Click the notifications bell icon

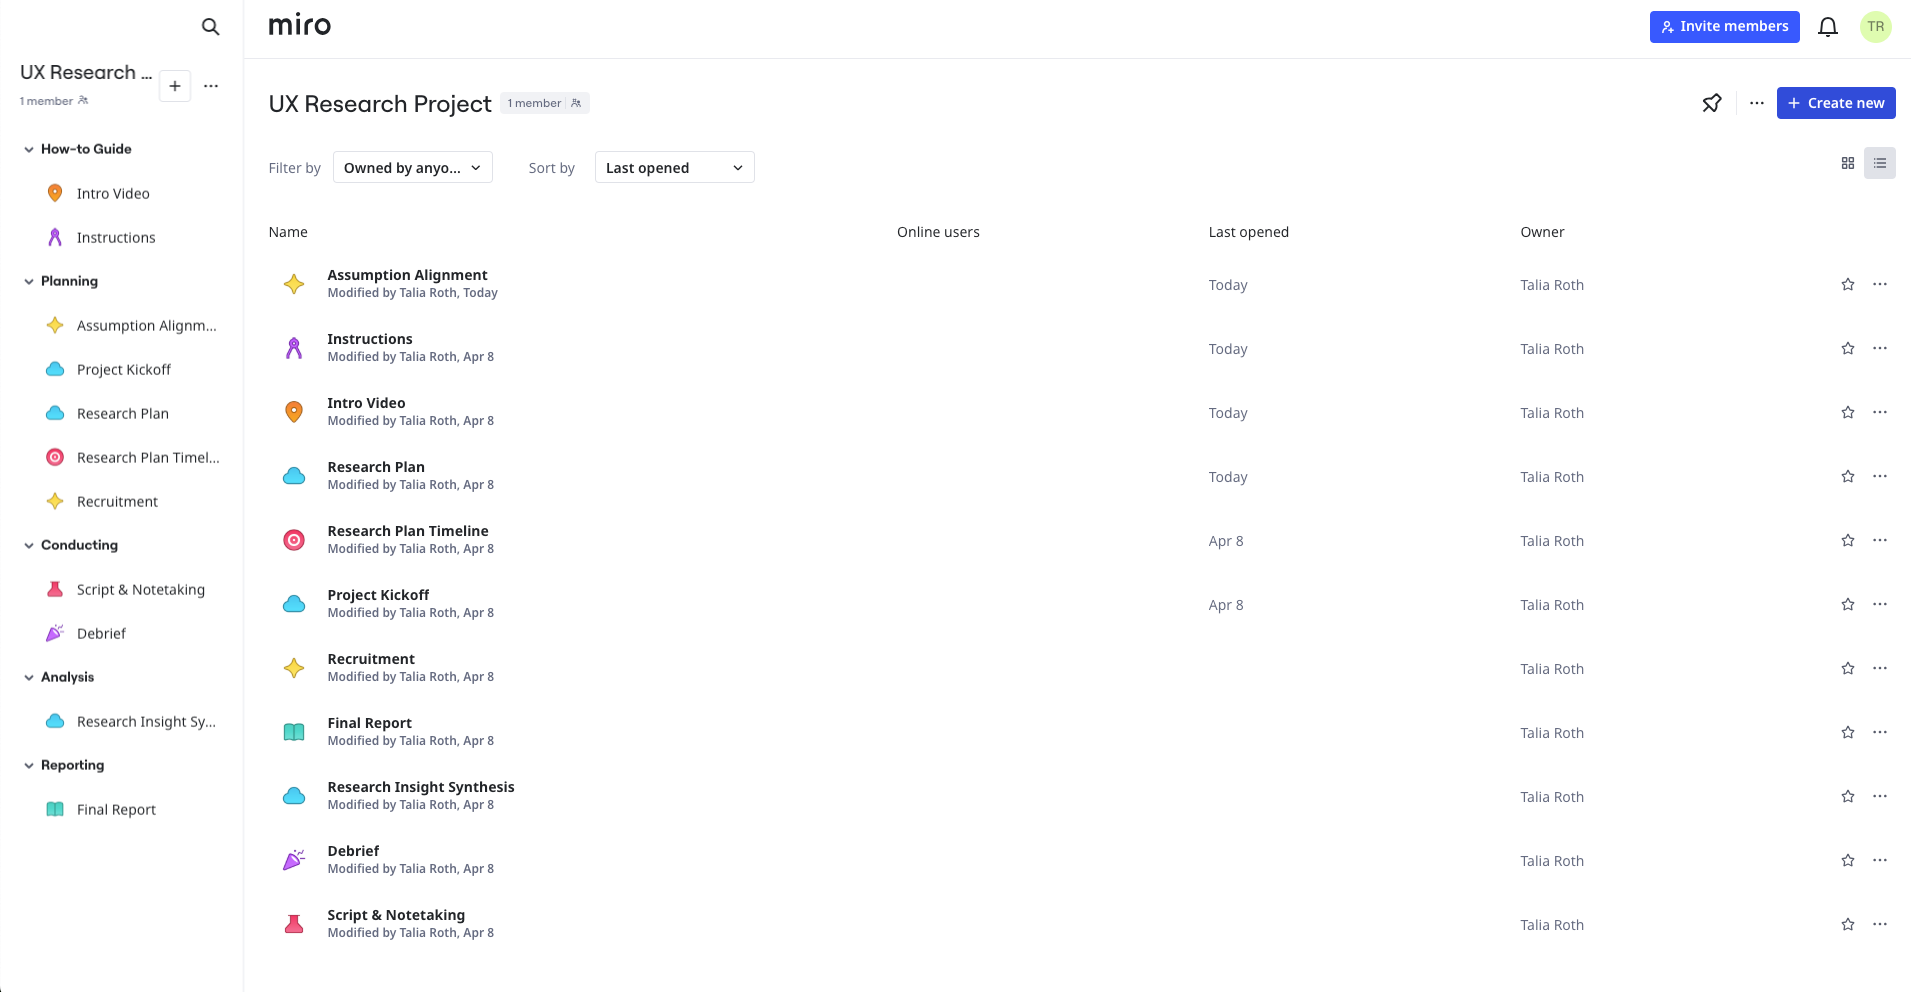point(1828,27)
